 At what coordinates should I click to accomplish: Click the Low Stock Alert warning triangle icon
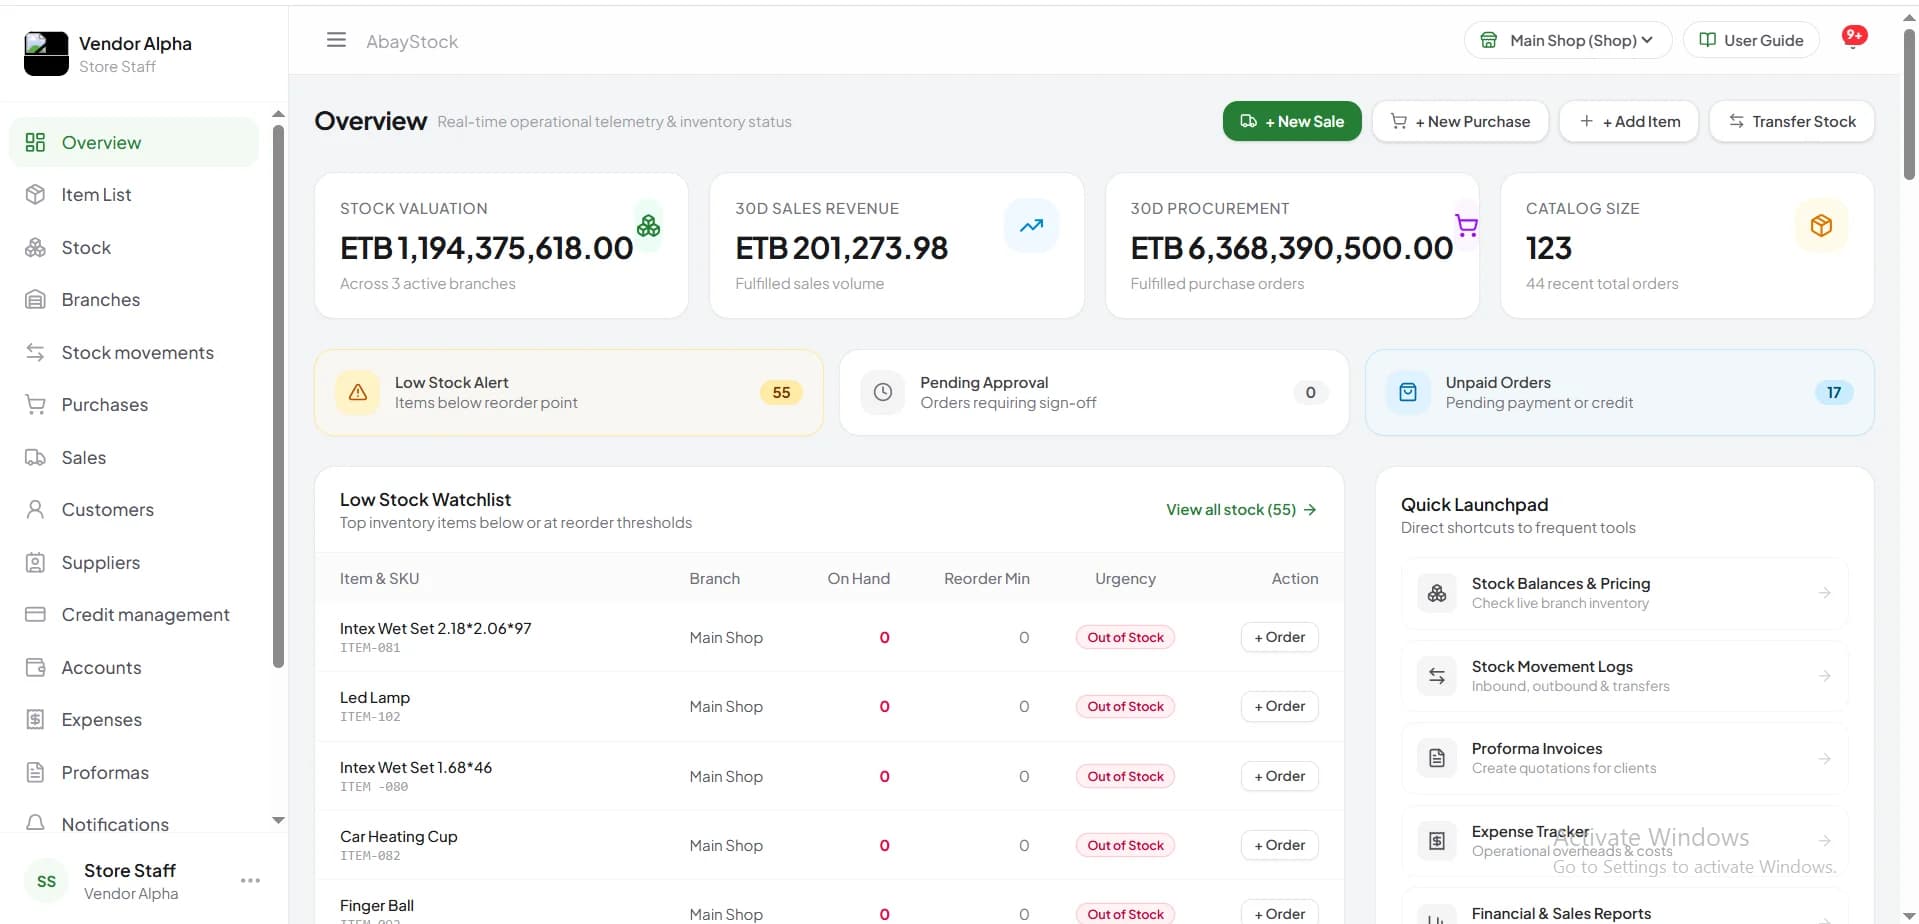[x=357, y=392]
